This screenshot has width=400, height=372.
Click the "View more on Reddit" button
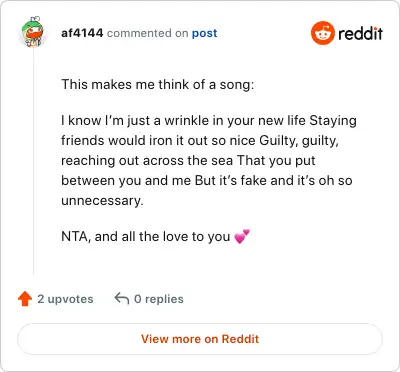point(200,339)
